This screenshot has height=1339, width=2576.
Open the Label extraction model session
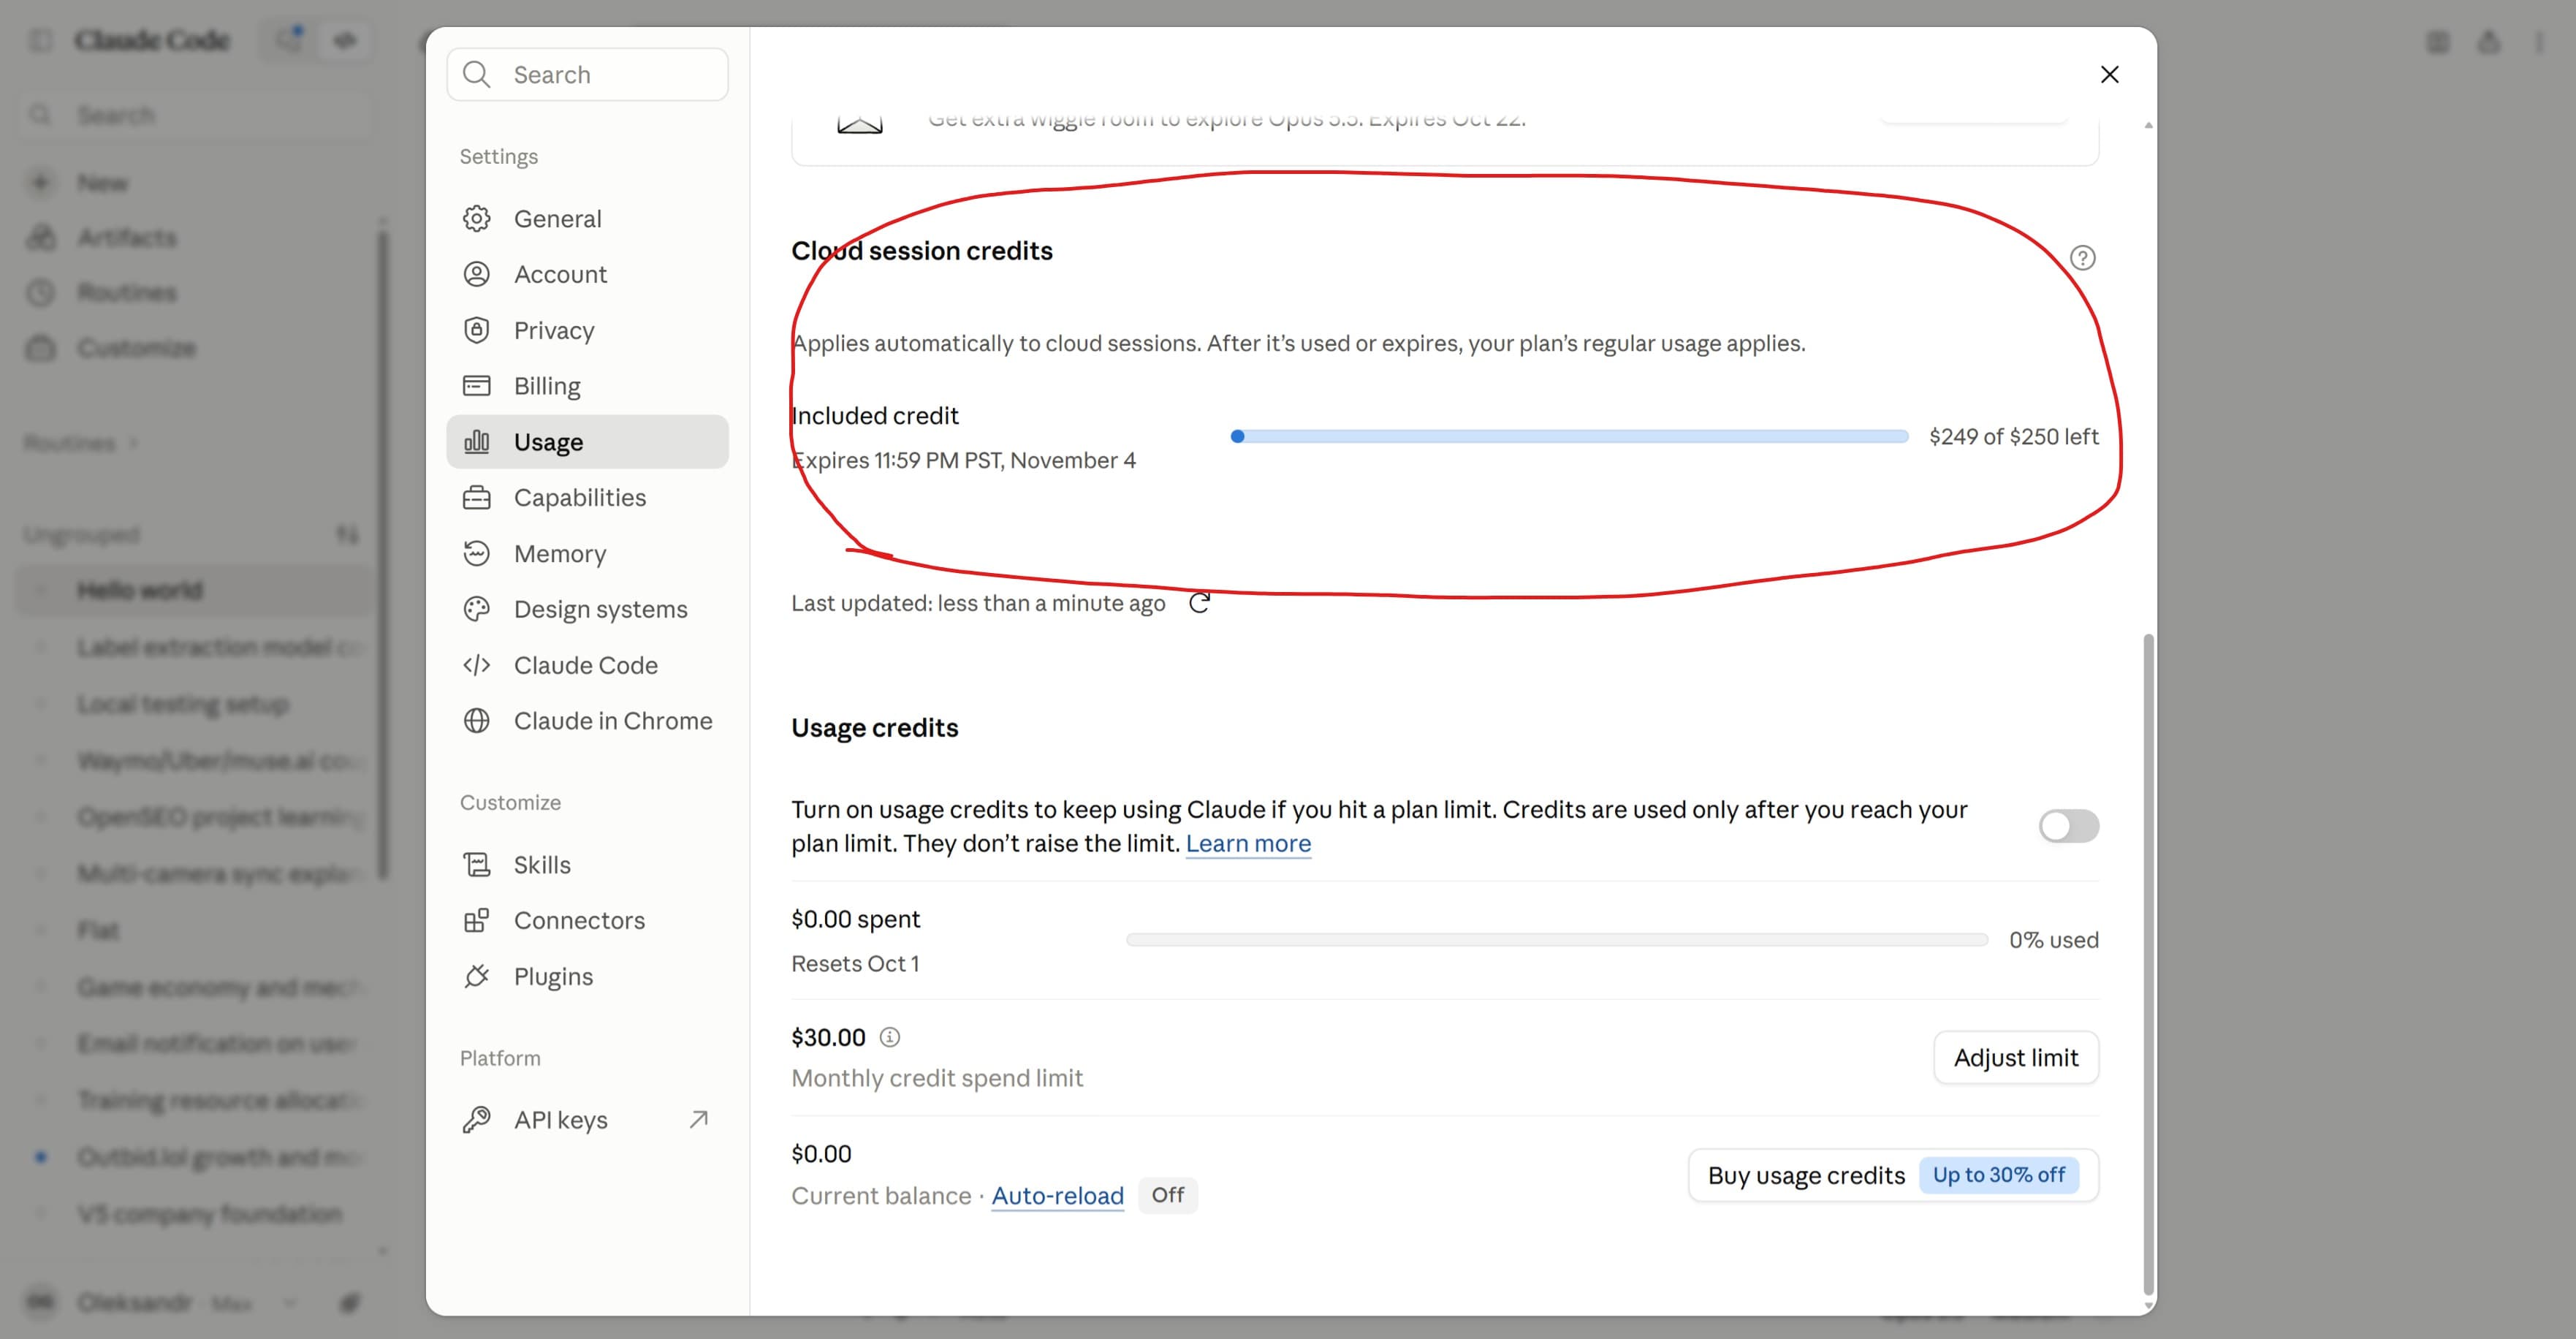pos(196,647)
